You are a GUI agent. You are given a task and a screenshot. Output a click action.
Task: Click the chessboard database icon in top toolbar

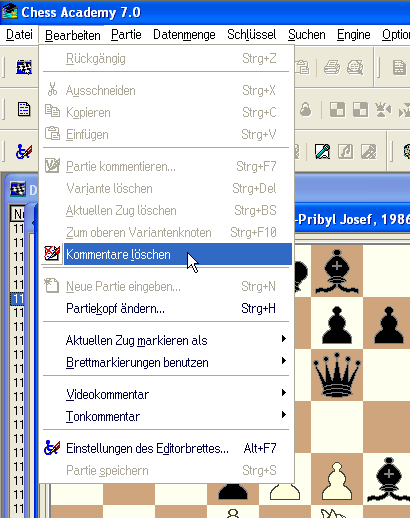(24, 68)
